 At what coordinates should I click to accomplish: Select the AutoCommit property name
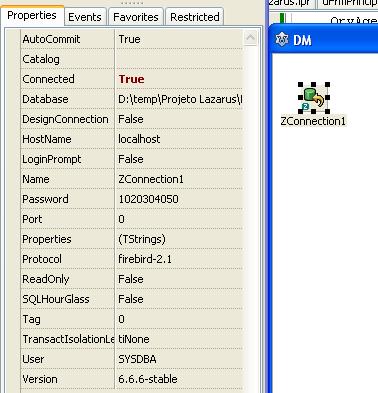point(51,39)
